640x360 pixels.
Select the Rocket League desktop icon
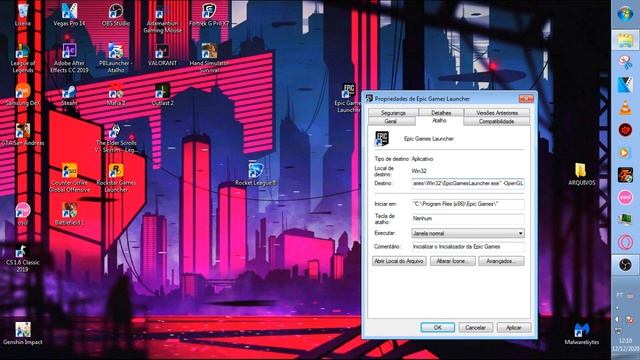point(256,174)
